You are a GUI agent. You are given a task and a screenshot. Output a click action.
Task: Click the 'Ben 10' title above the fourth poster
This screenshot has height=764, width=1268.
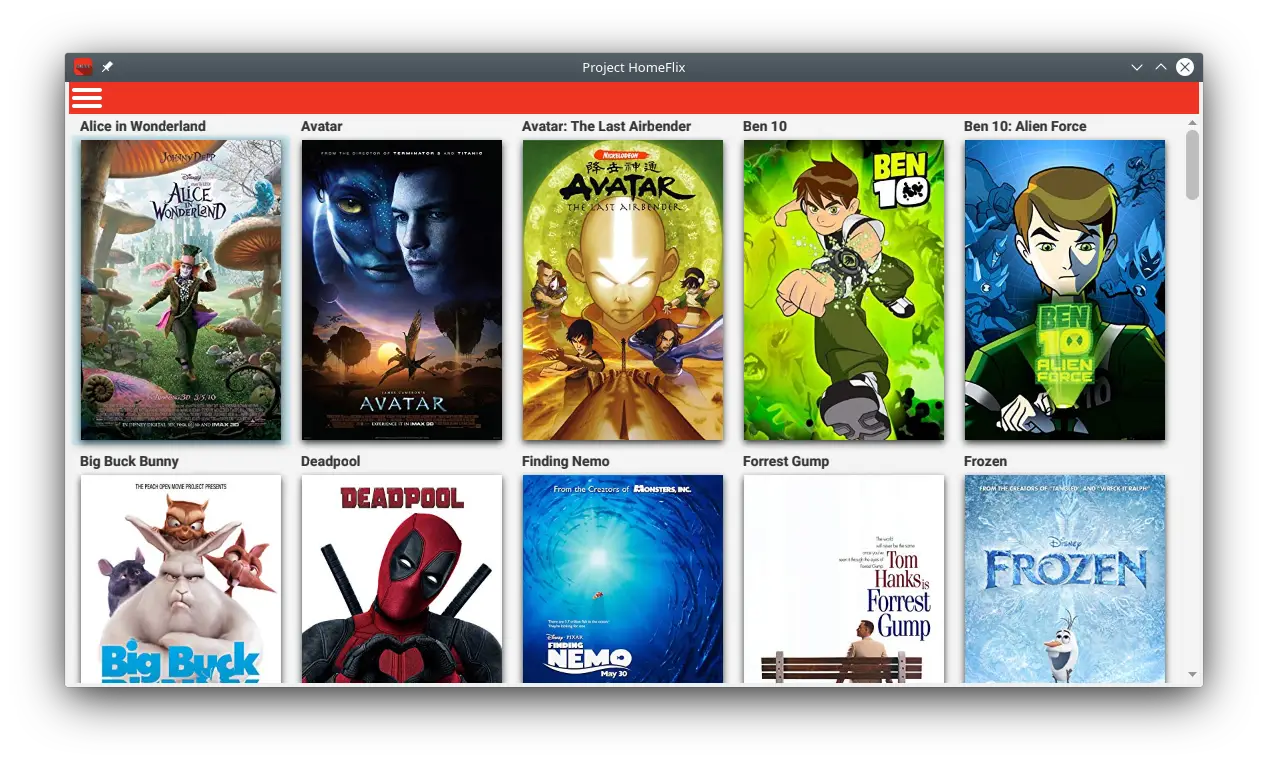click(x=765, y=126)
